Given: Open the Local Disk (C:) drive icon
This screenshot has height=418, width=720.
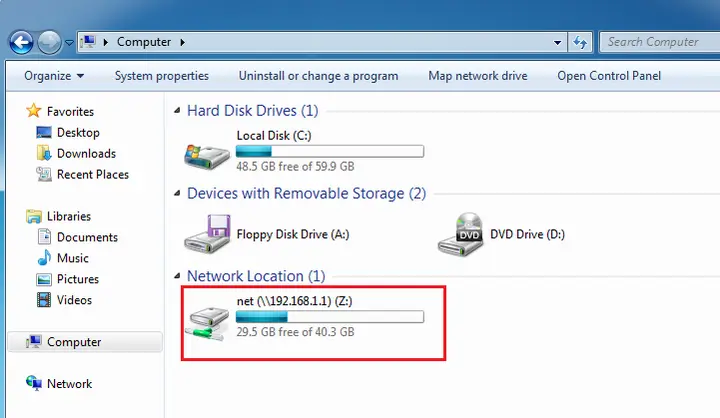Looking at the screenshot, I should (x=207, y=156).
